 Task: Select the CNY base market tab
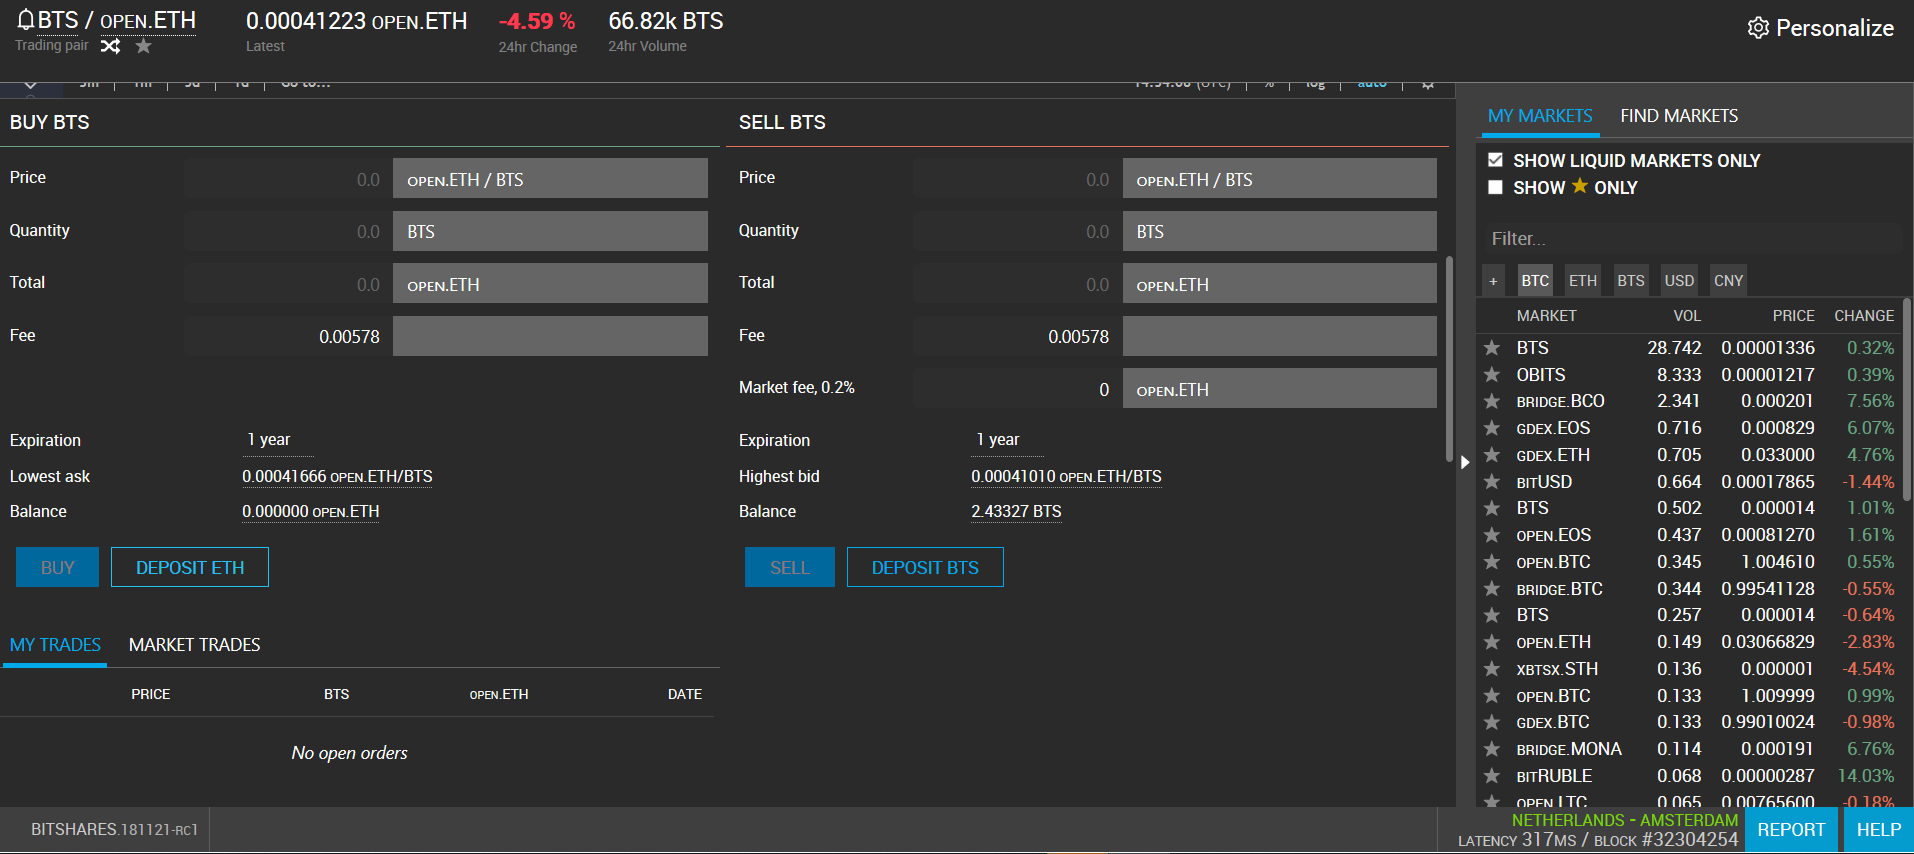pos(1728,281)
